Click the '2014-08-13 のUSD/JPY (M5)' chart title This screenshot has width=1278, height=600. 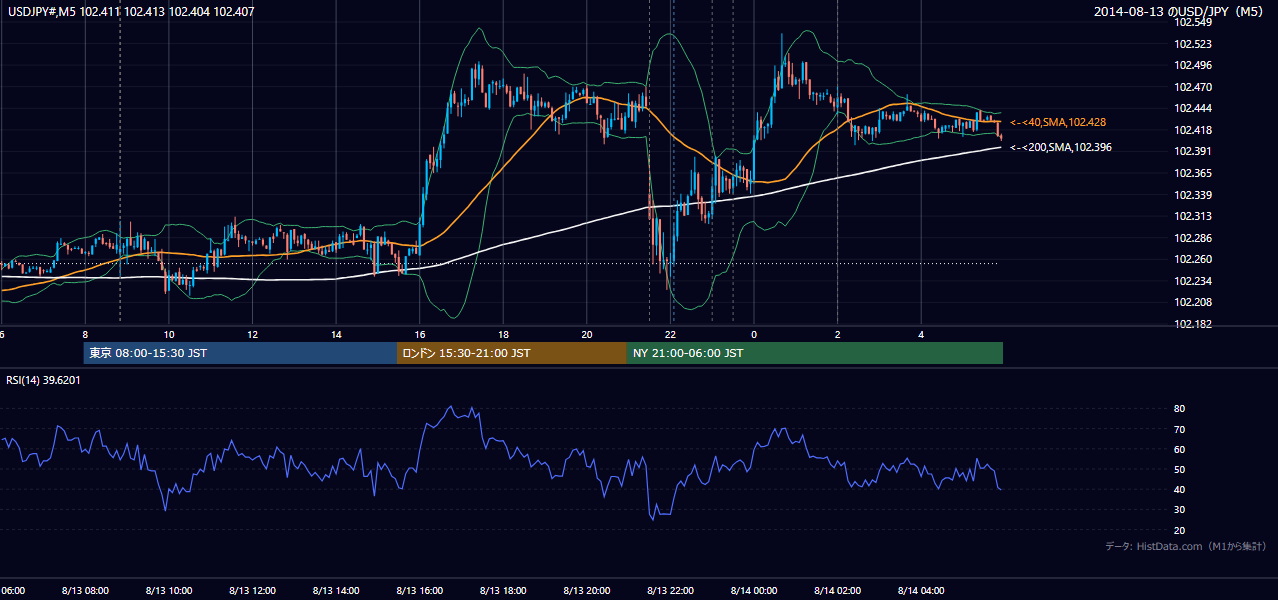point(1180,12)
